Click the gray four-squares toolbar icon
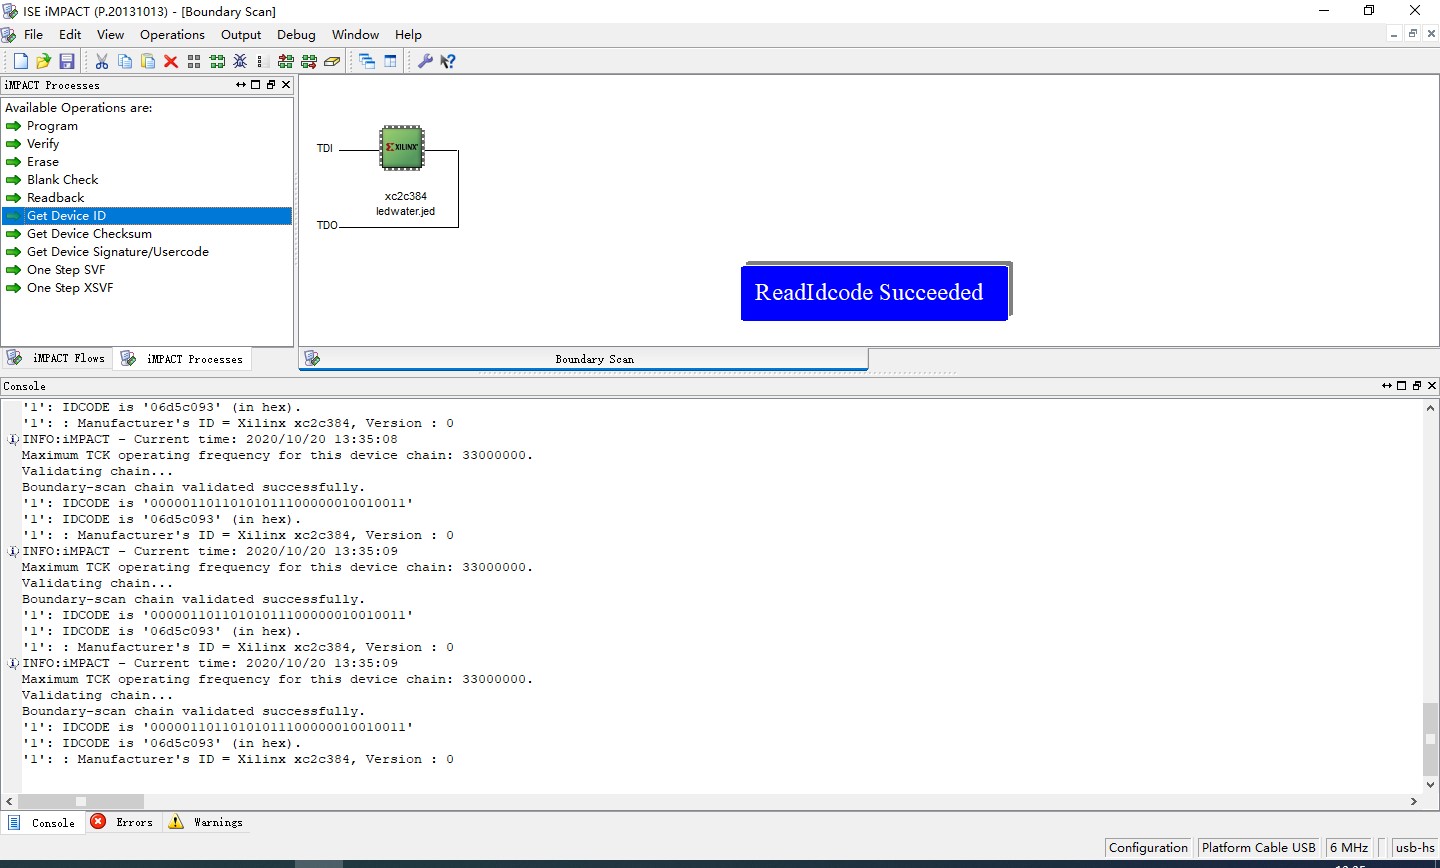 tap(194, 61)
